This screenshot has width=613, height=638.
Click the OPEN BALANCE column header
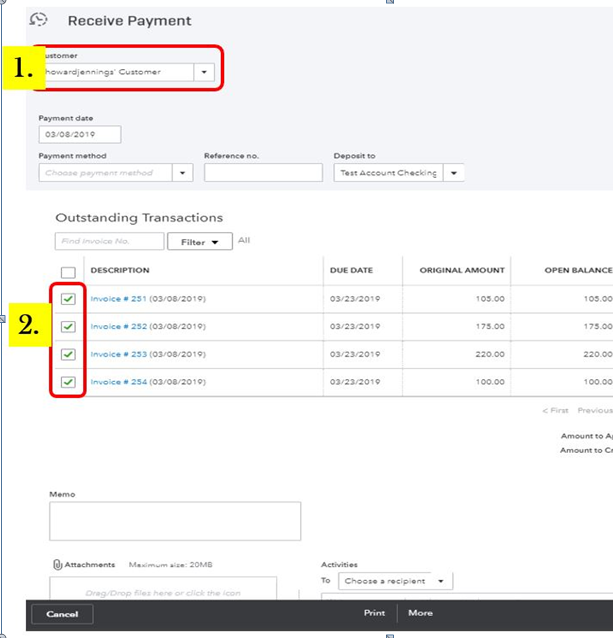pos(578,270)
